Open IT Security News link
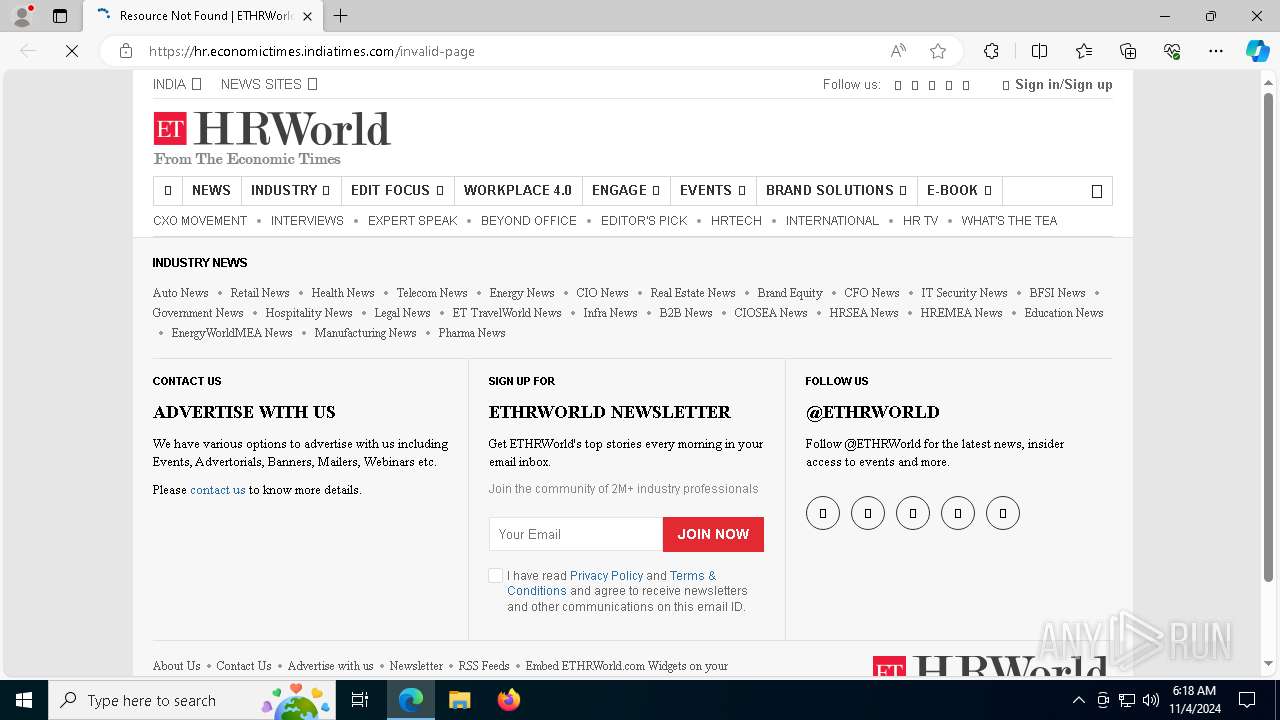Screen dimensions: 1280x720 (x=964, y=293)
